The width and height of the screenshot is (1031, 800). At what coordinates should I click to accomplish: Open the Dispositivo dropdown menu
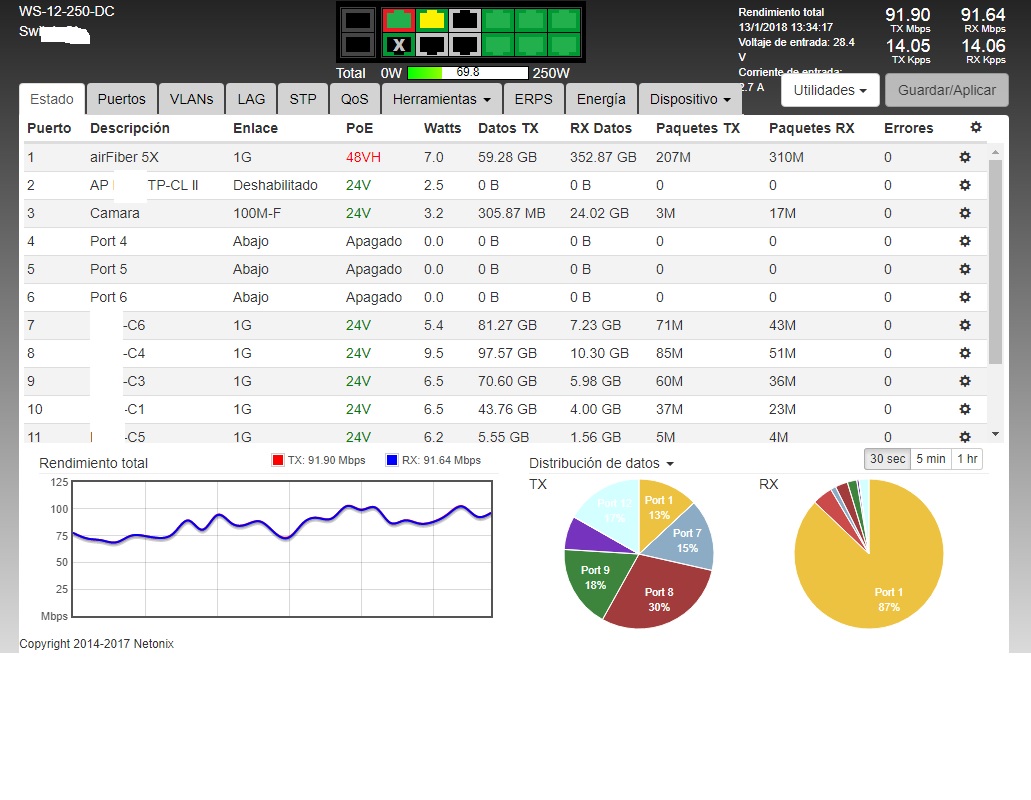tap(689, 99)
